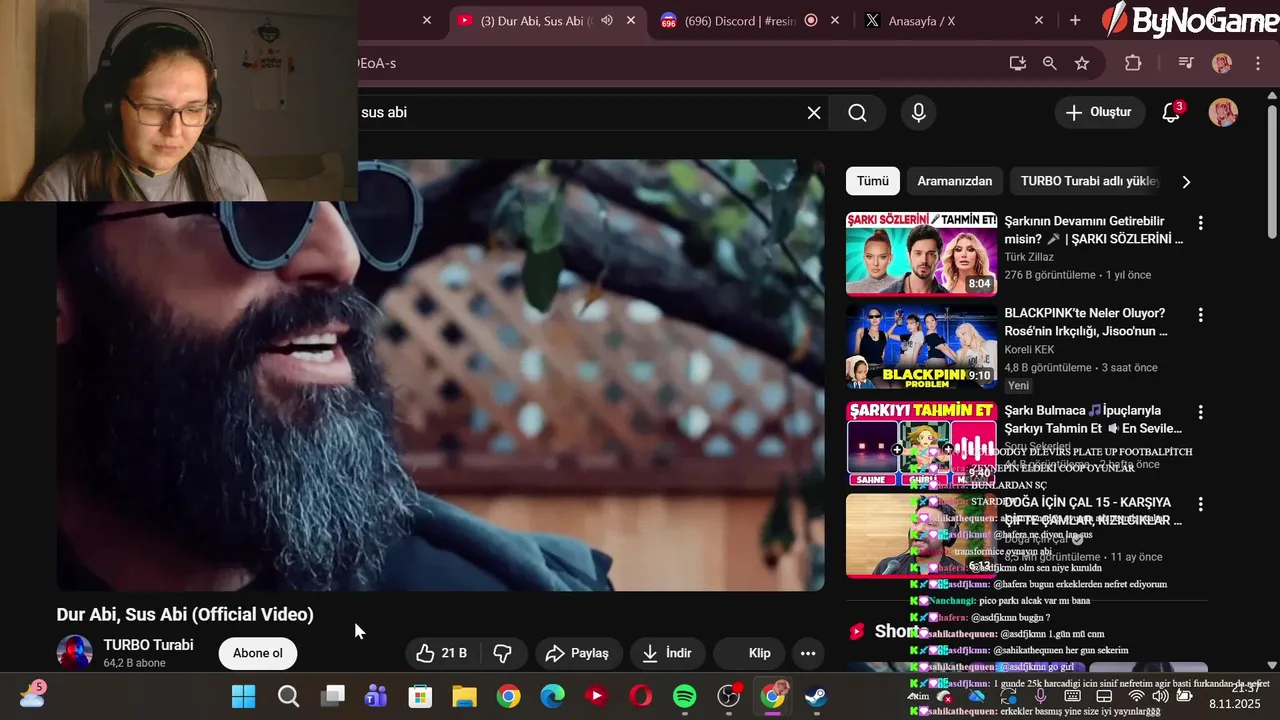Image resolution: width=1280 pixels, height=720 pixels.
Task: Open options for BLACKPINK'te Neler Oluyor video
Action: (1200, 315)
